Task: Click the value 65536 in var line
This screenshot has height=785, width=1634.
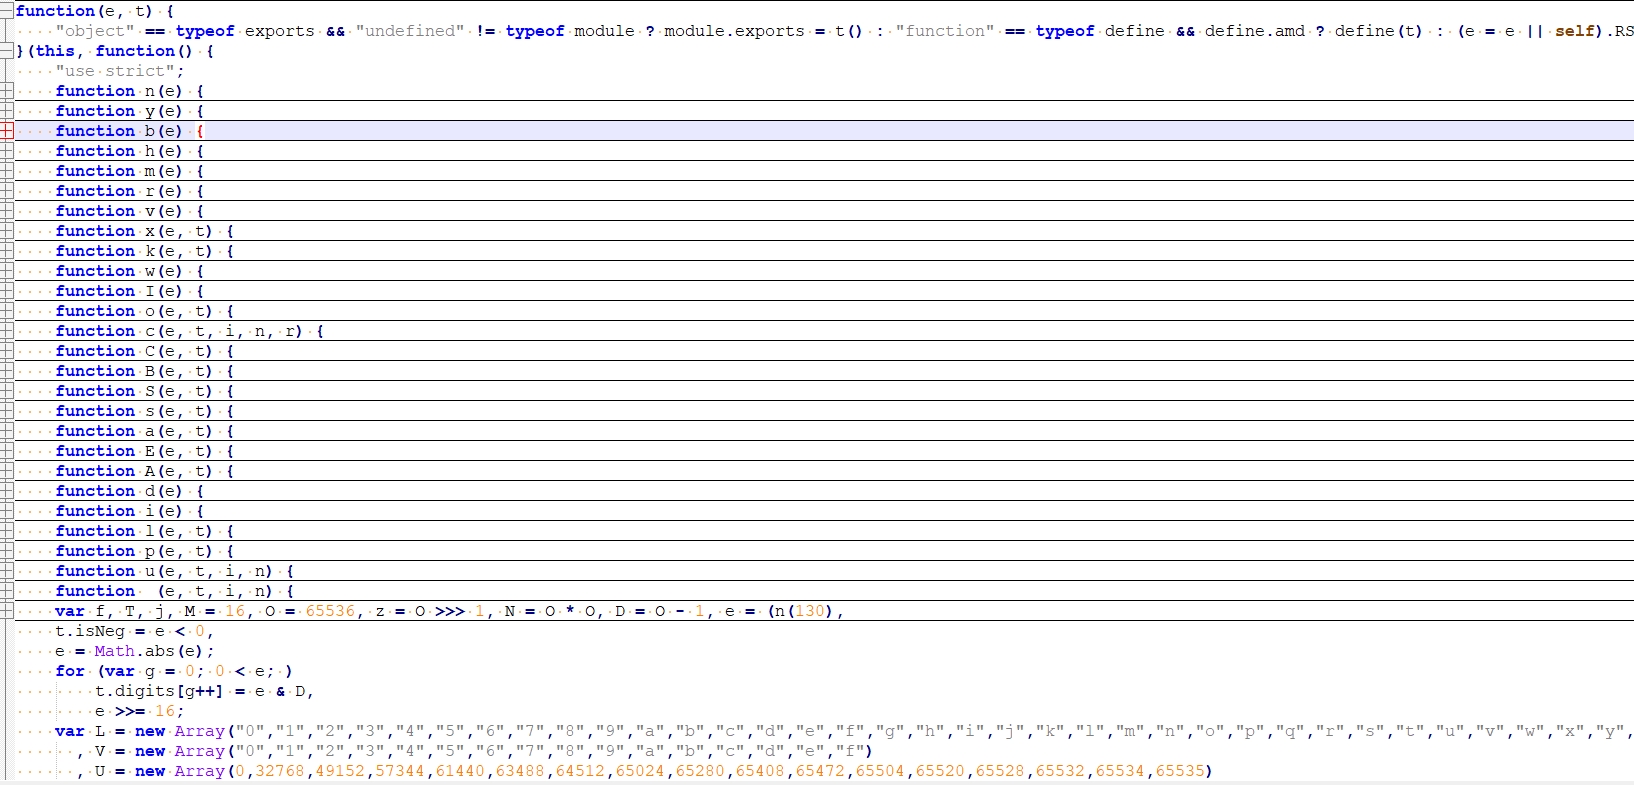Action: pyautogui.click(x=330, y=611)
